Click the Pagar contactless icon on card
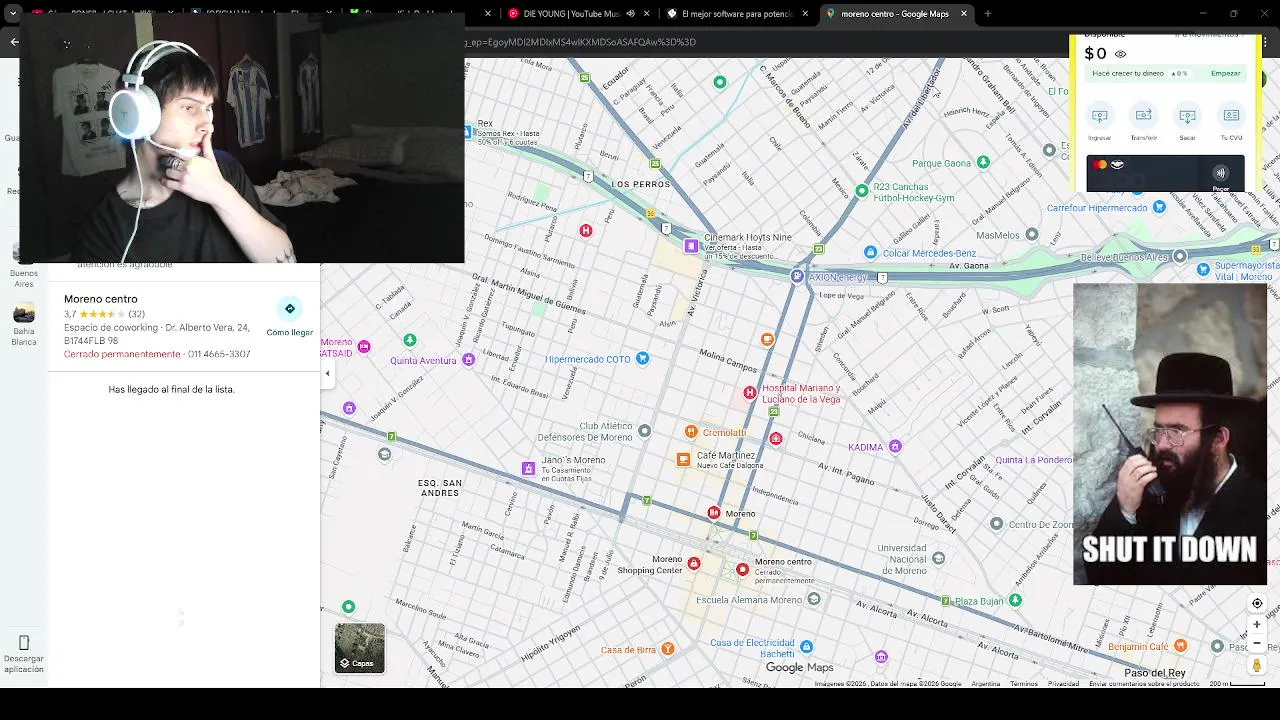The width and height of the screenshot is (1280, 720). click(1220, 173)
